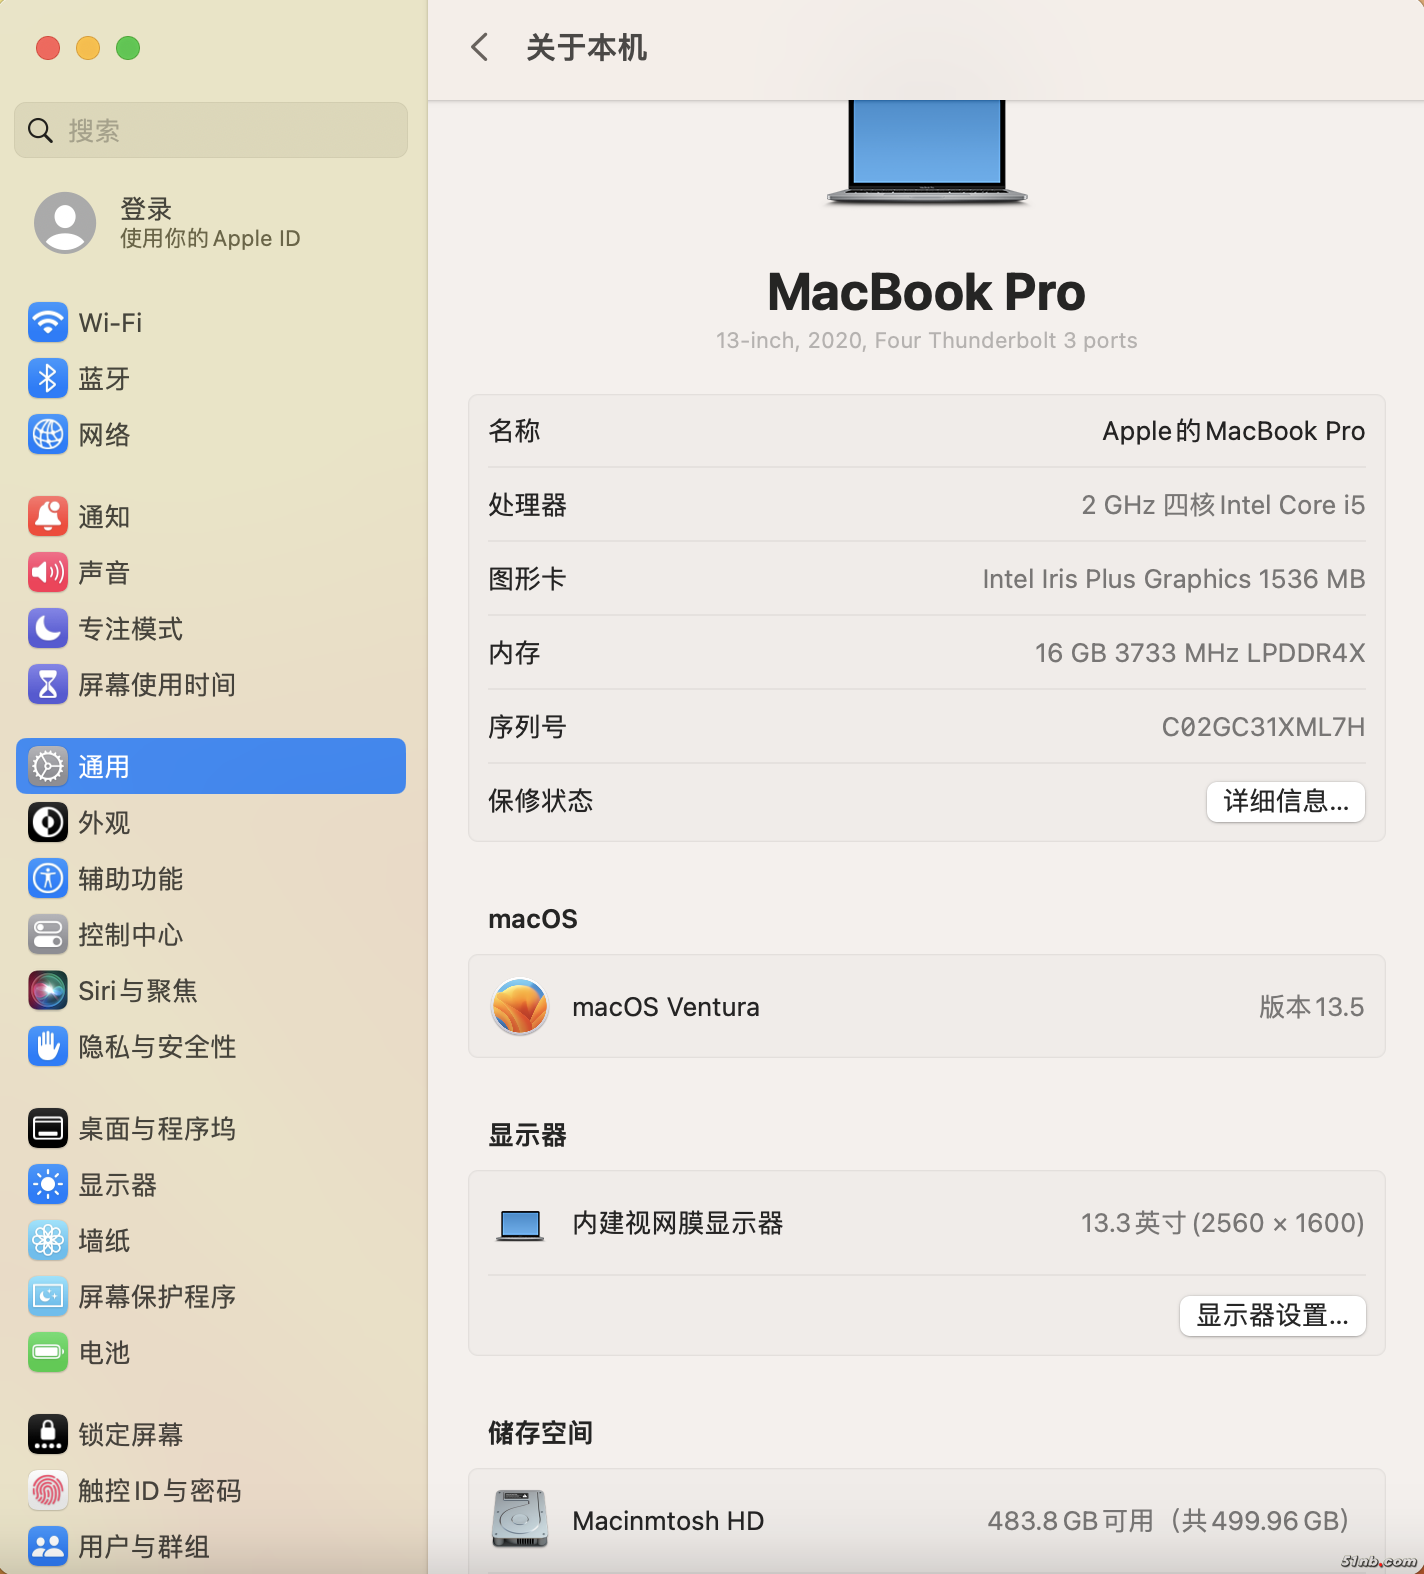Open Screen Time (屏幕使用时间) hourglass icon
Screen dimensions: 1424x1574
(x=48, y=684)
